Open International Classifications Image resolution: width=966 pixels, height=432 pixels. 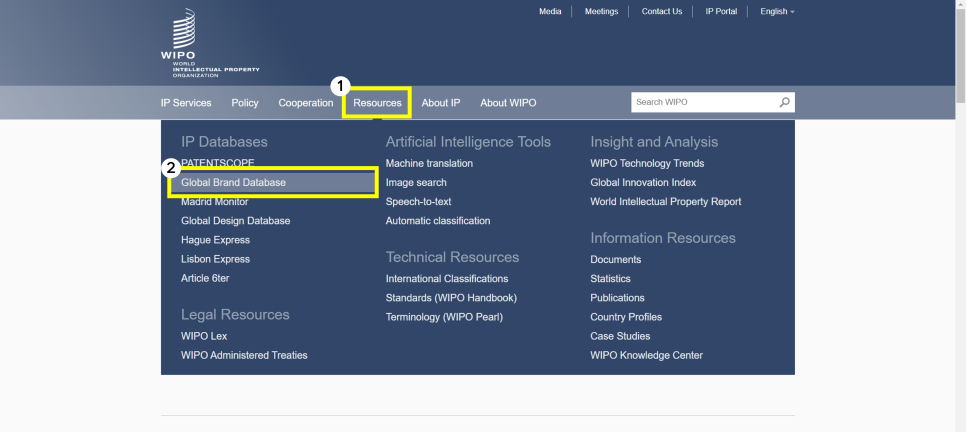[447, 279]
